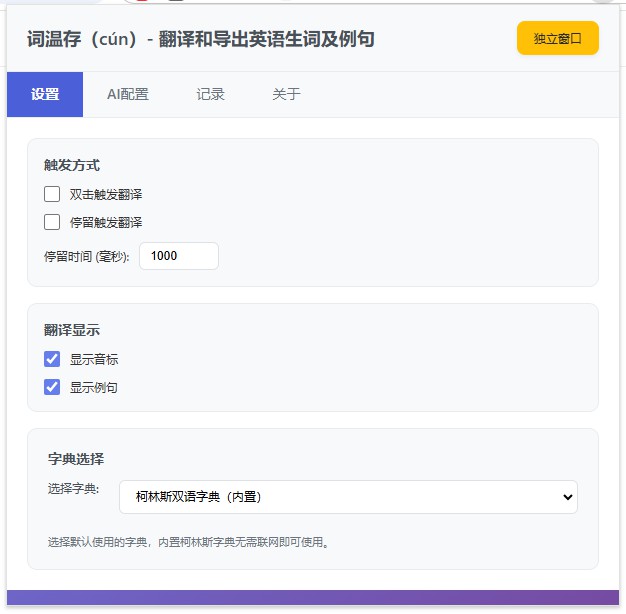Click the 停留时间 milliseconds input field
This screenshot has height=614, width=626.
[179, 256]
